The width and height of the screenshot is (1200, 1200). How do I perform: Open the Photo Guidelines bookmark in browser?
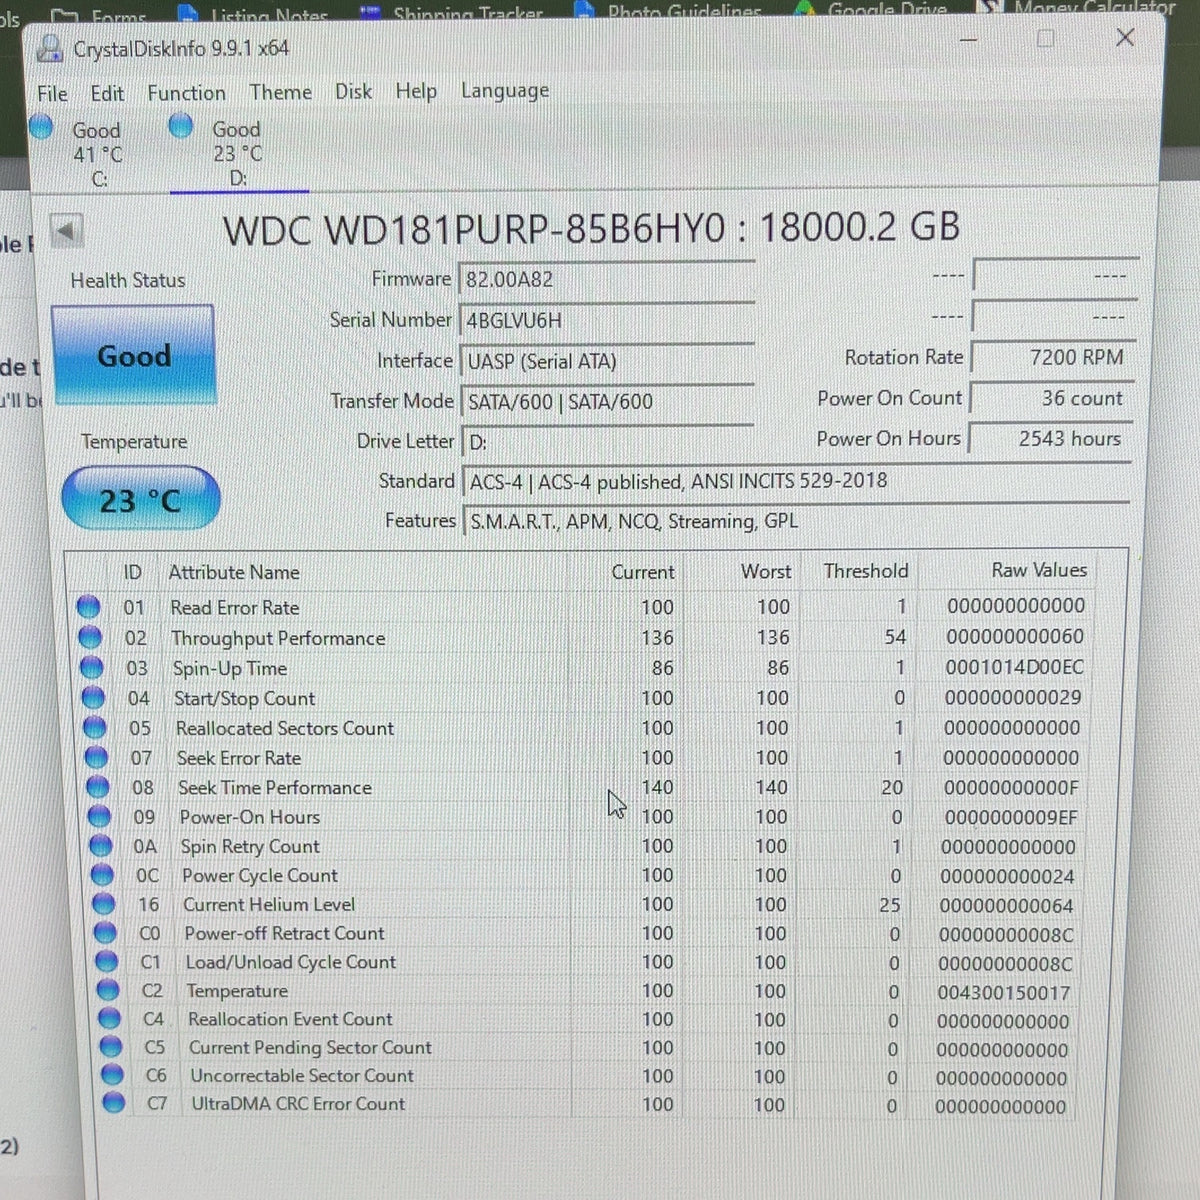(x=669, y=11)
